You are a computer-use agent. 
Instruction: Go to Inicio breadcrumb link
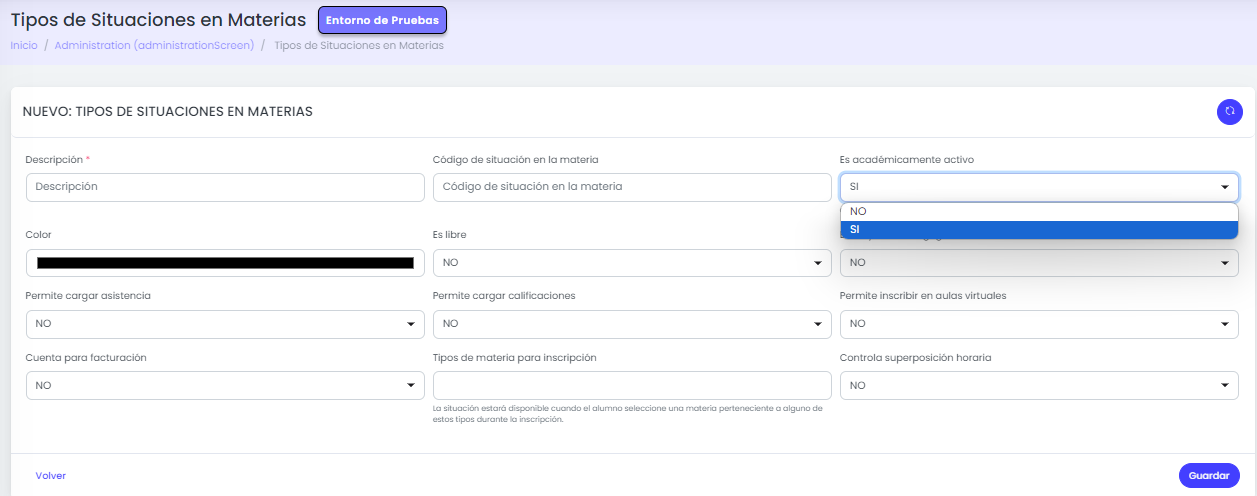click(24, 46)
